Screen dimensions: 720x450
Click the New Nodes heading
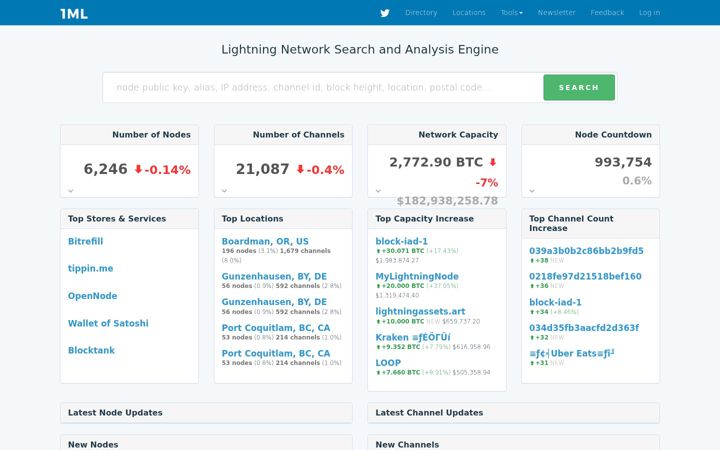(93, 444)
